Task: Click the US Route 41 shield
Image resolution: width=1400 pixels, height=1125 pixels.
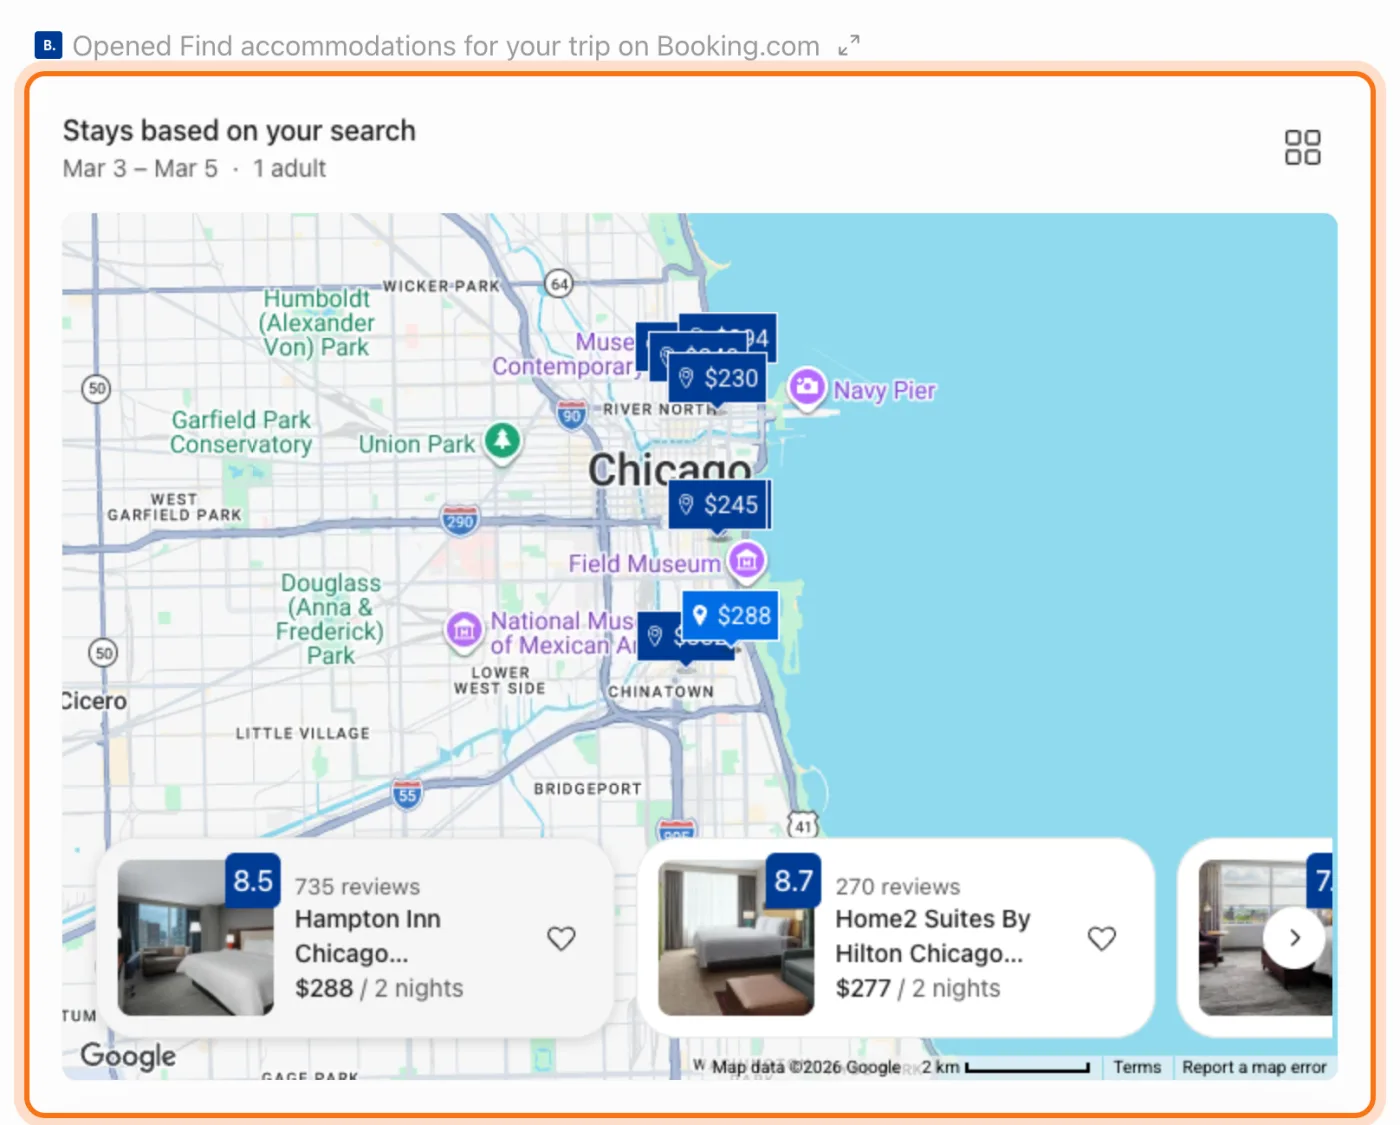Action: coord(803,825)
